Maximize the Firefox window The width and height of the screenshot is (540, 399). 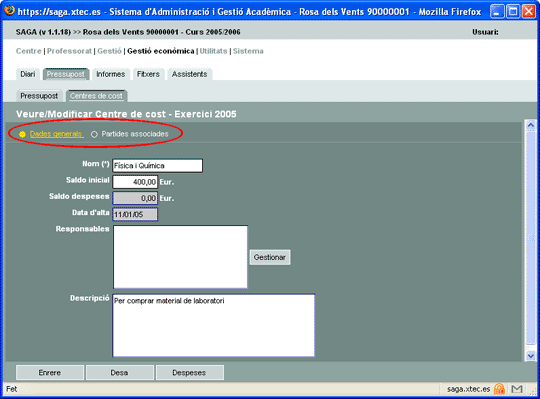coord(513,11)
